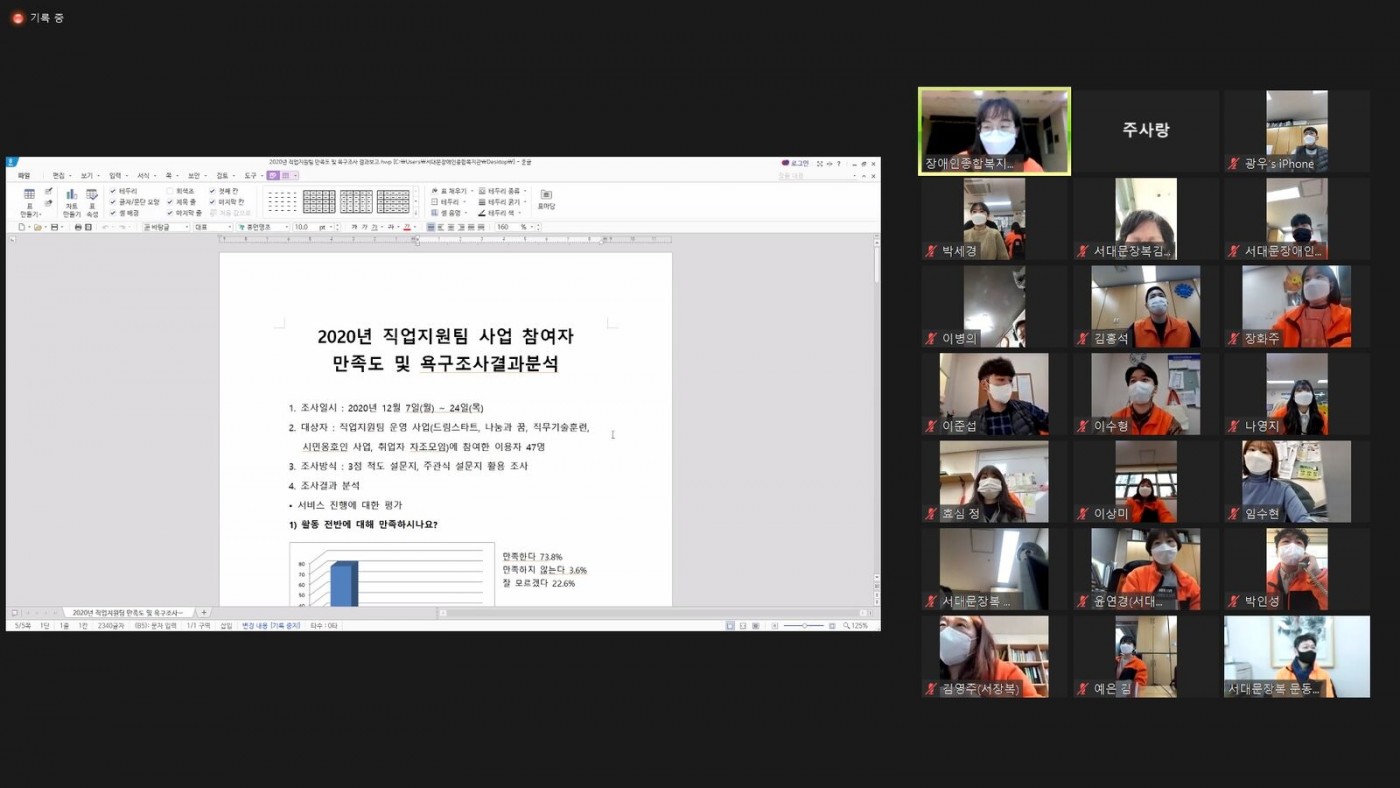Expand the 테두리 색 dropdown

coord(500,213)
